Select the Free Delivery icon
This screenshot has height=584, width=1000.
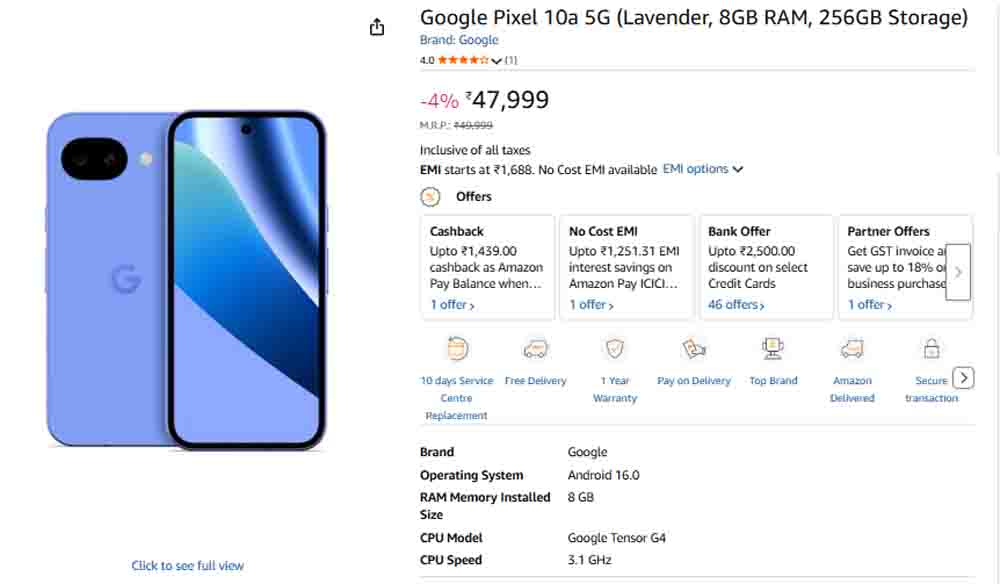point(536,351)
